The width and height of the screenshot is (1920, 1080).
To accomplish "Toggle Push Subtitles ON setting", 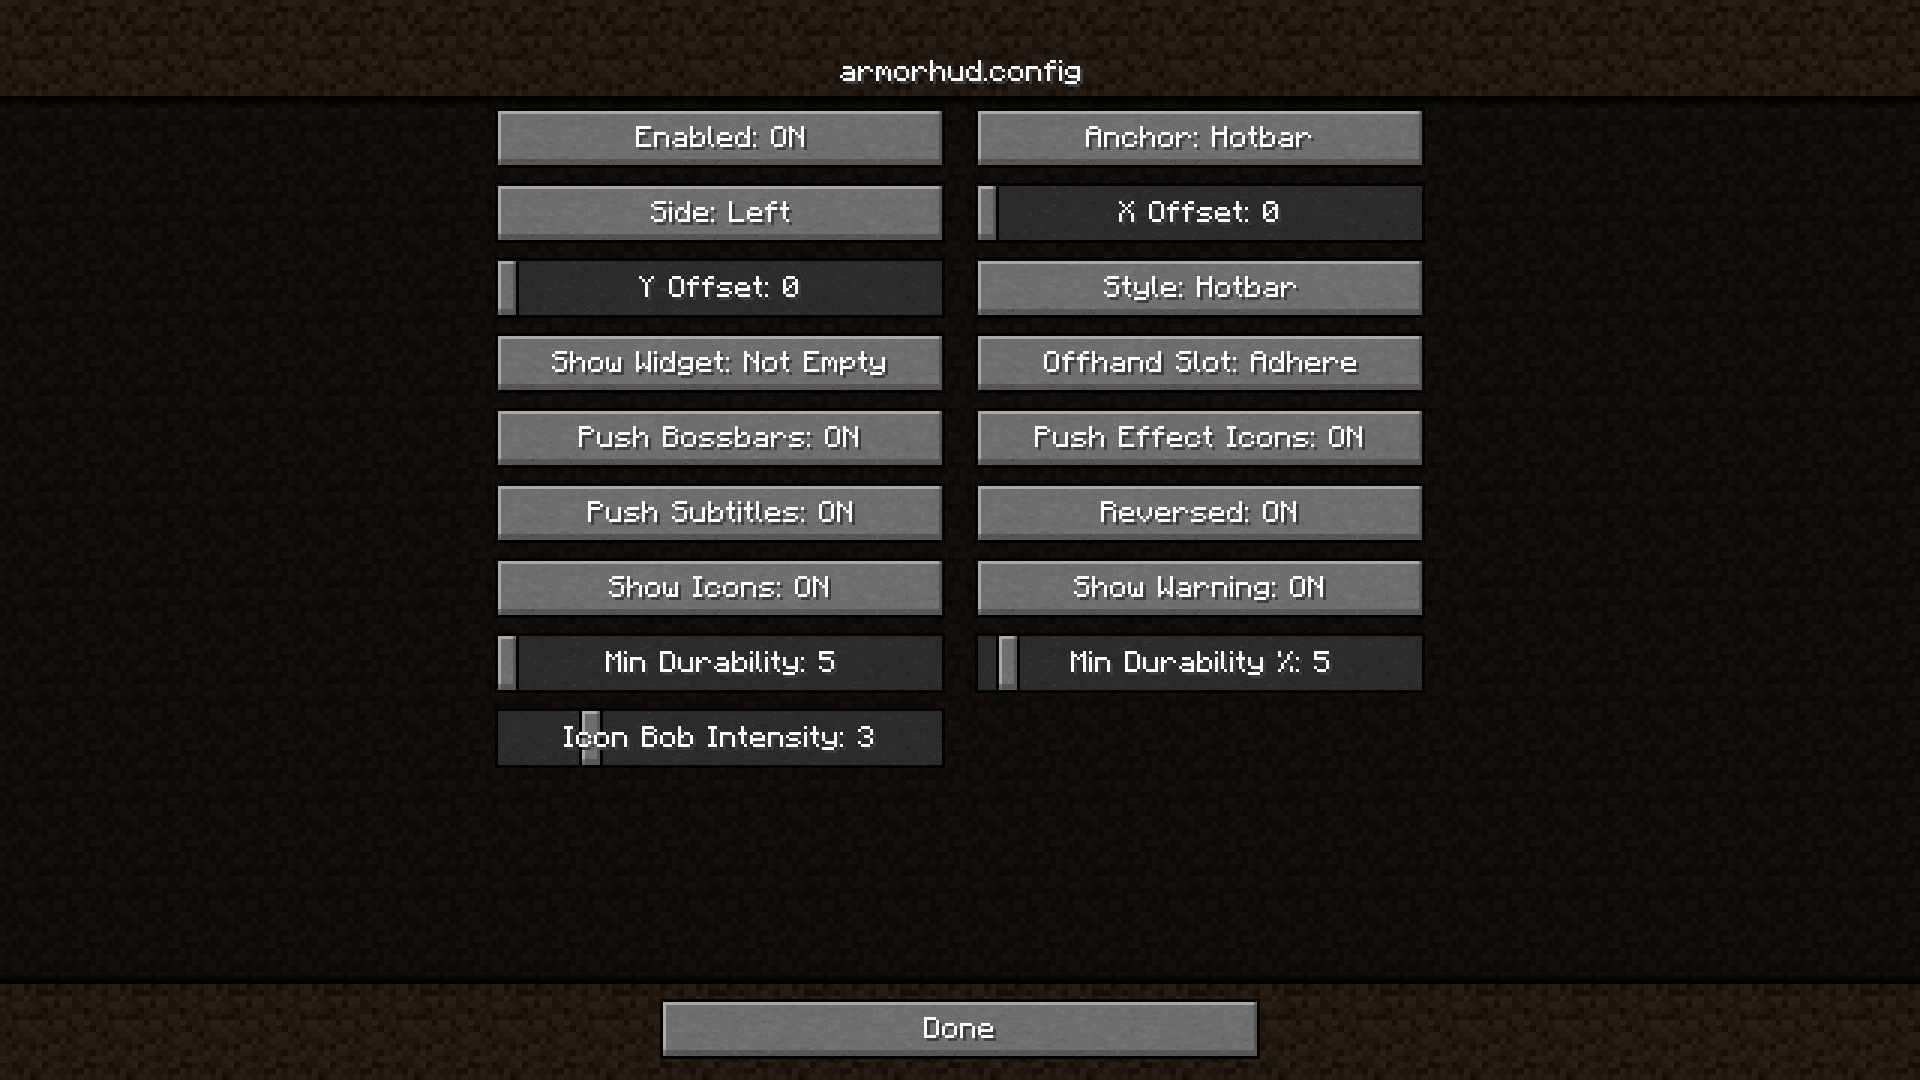I will pyautogui.click(x=720, y=512).
